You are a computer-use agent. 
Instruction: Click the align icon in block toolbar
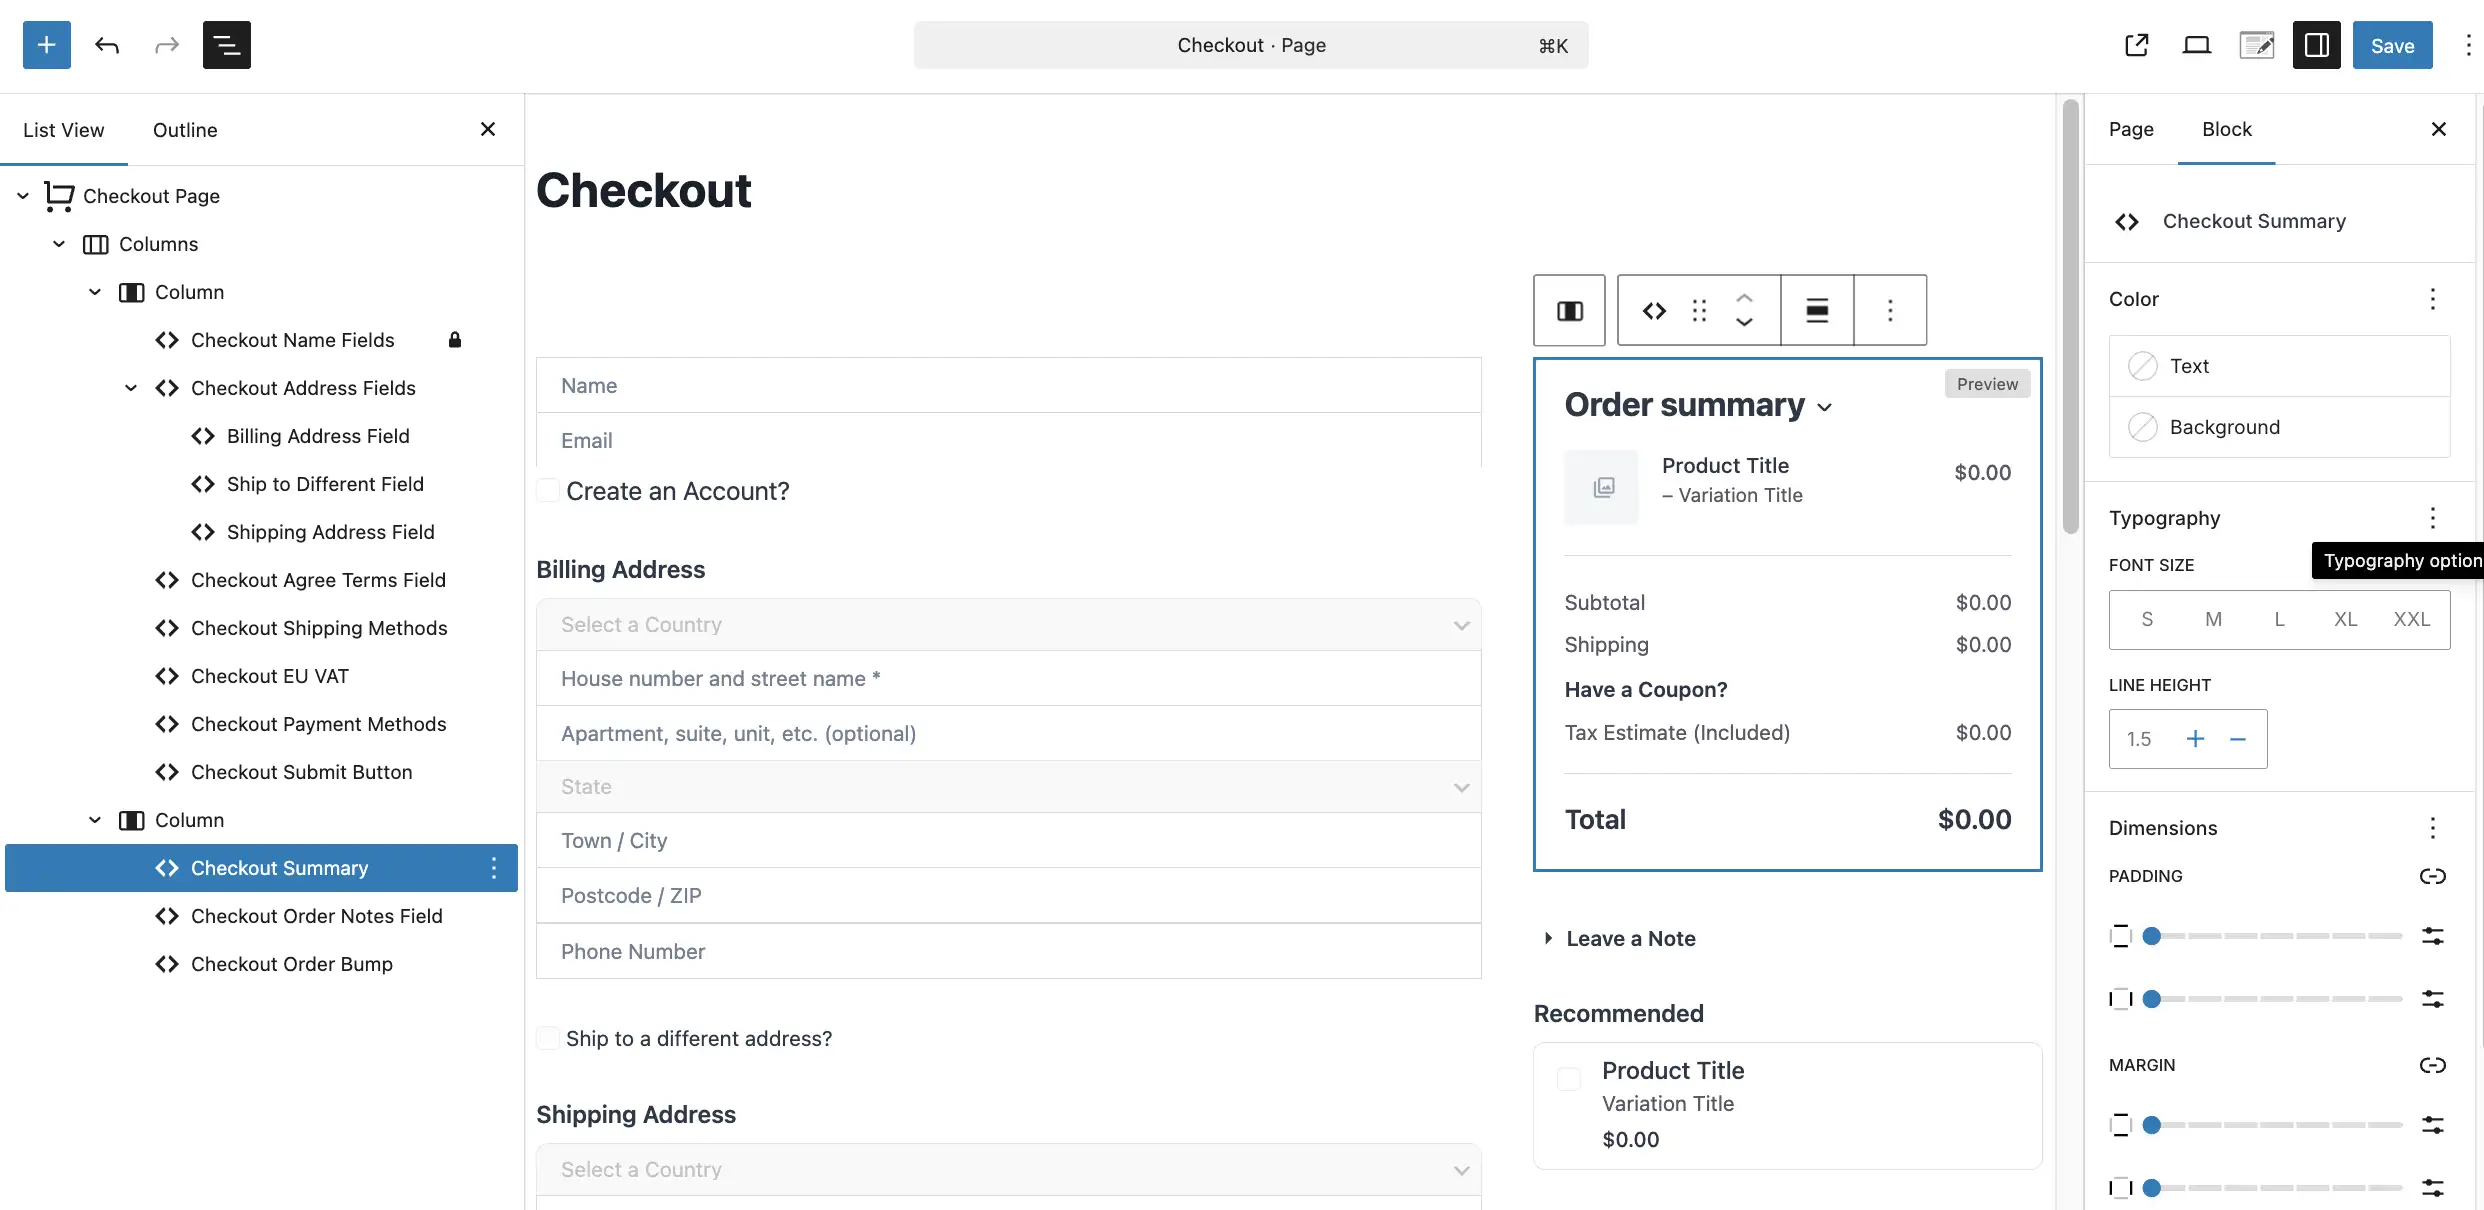click(x=1817, y=311)
